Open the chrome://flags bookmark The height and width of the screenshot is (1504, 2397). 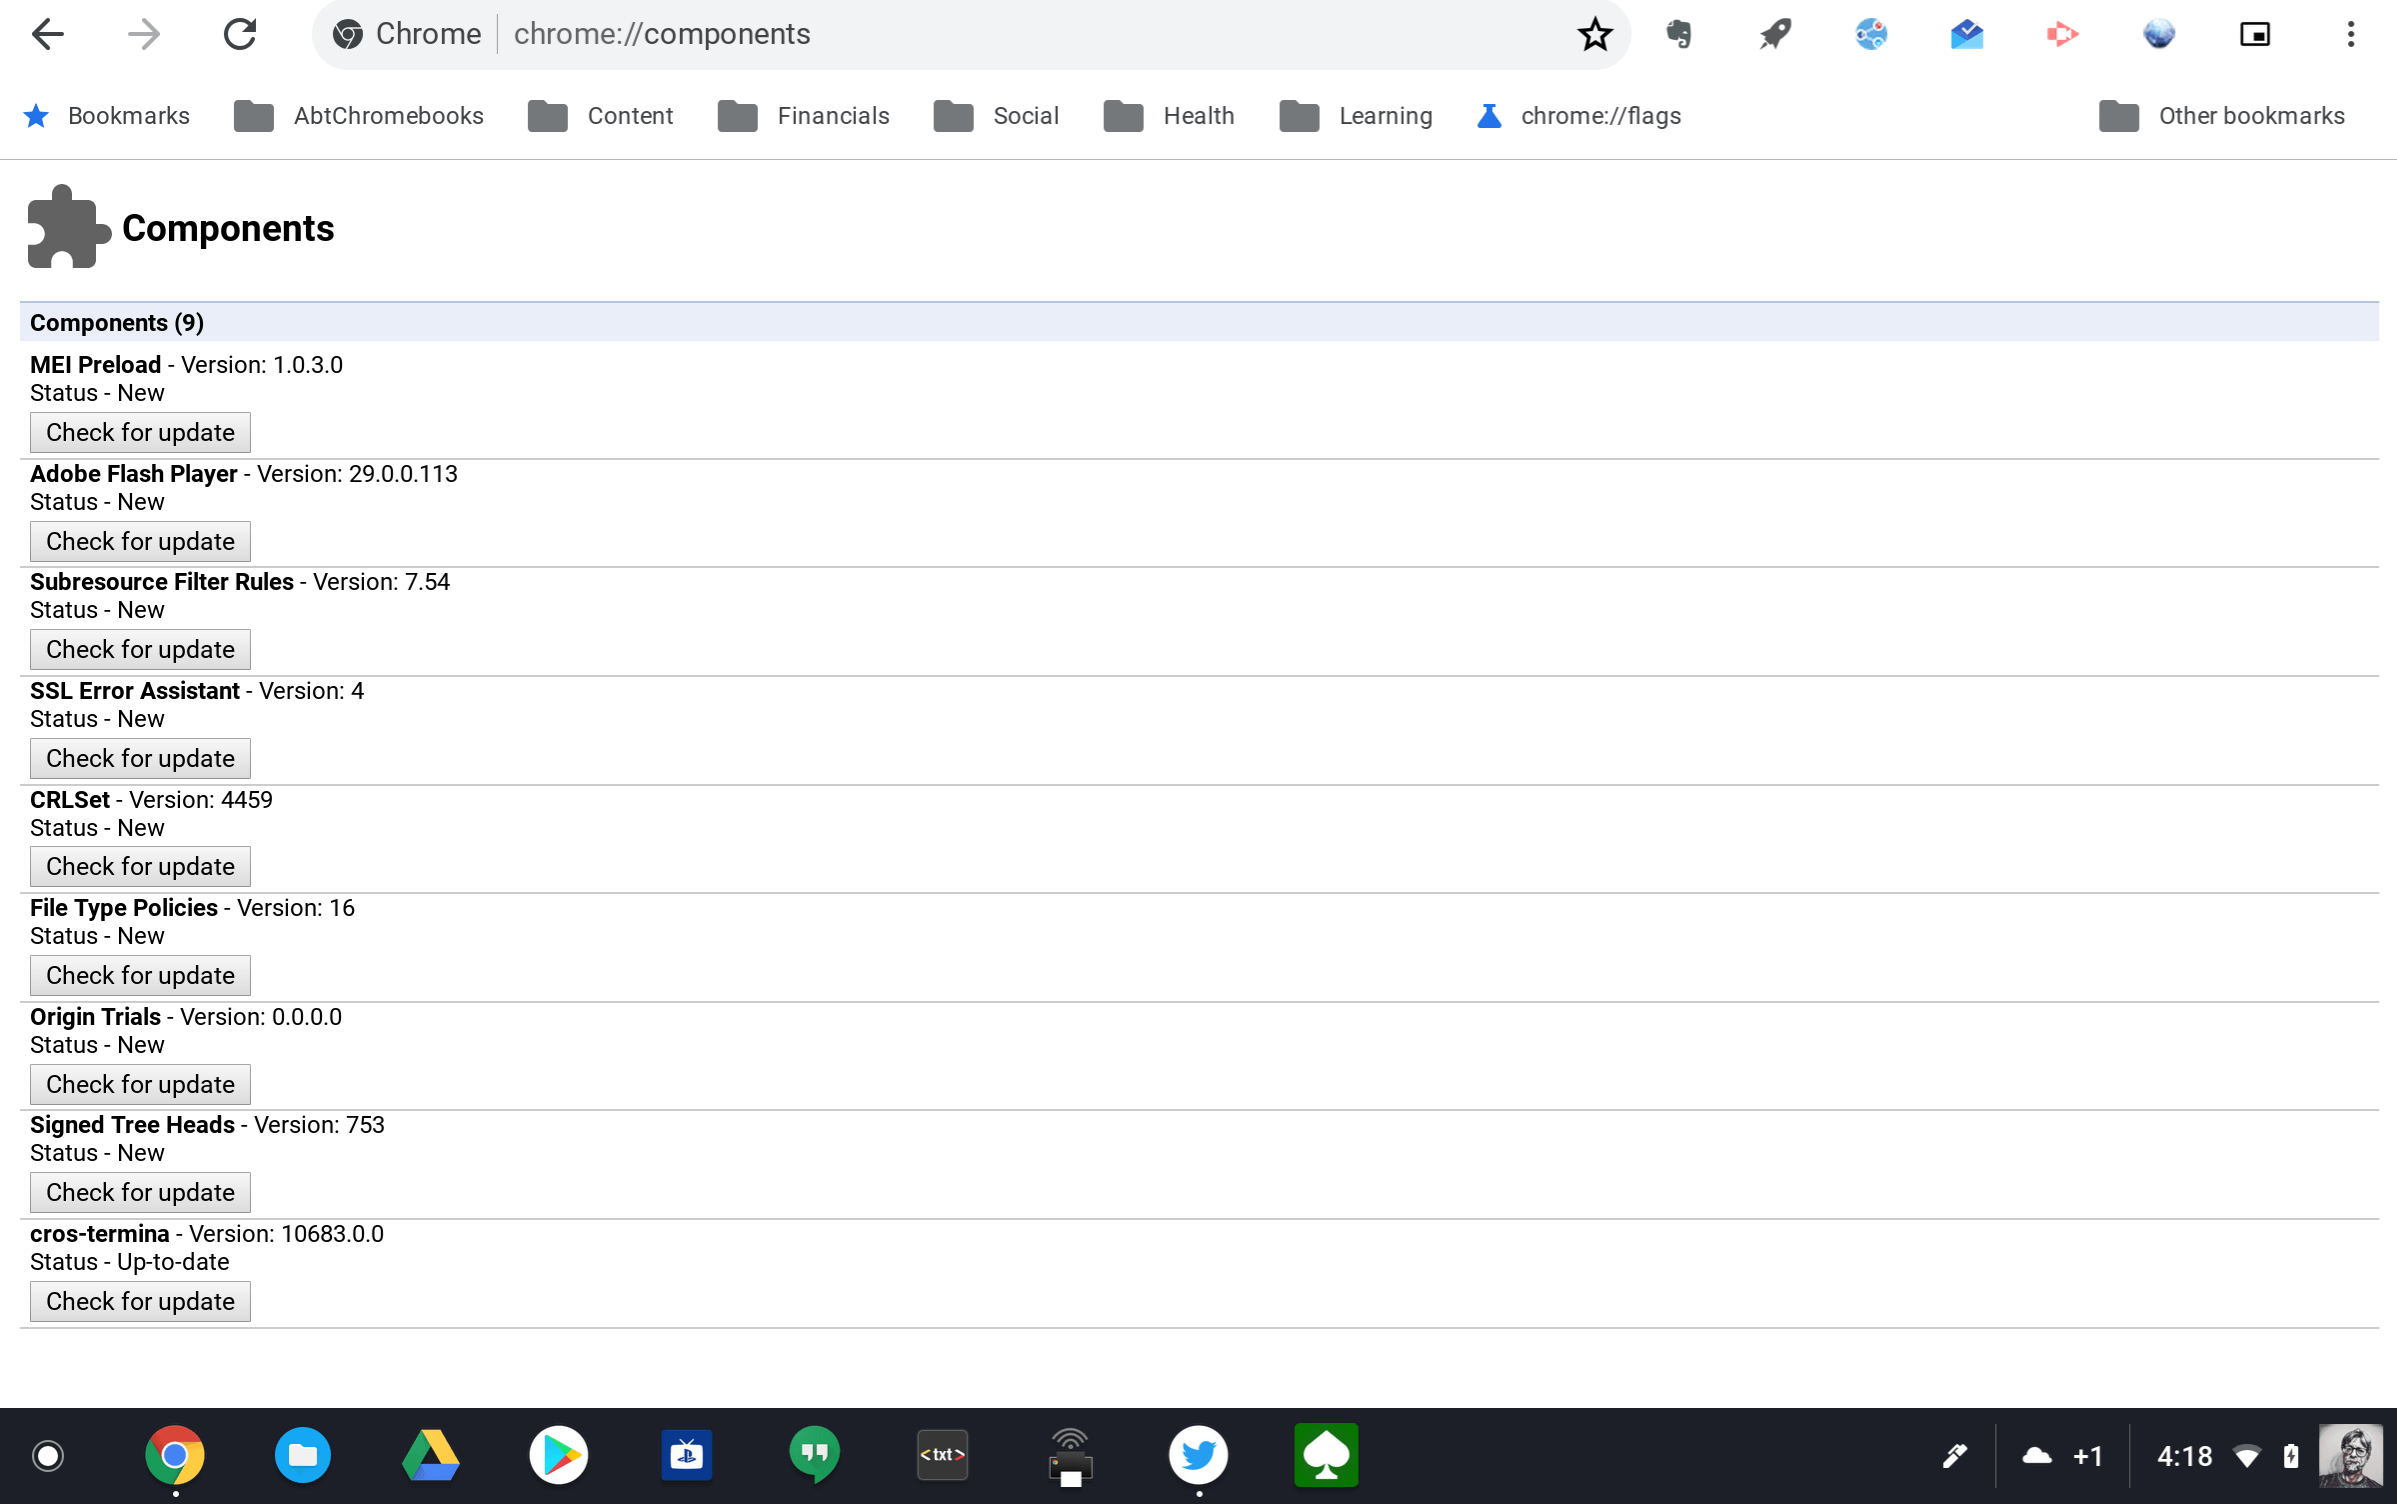coord(1579,116)
